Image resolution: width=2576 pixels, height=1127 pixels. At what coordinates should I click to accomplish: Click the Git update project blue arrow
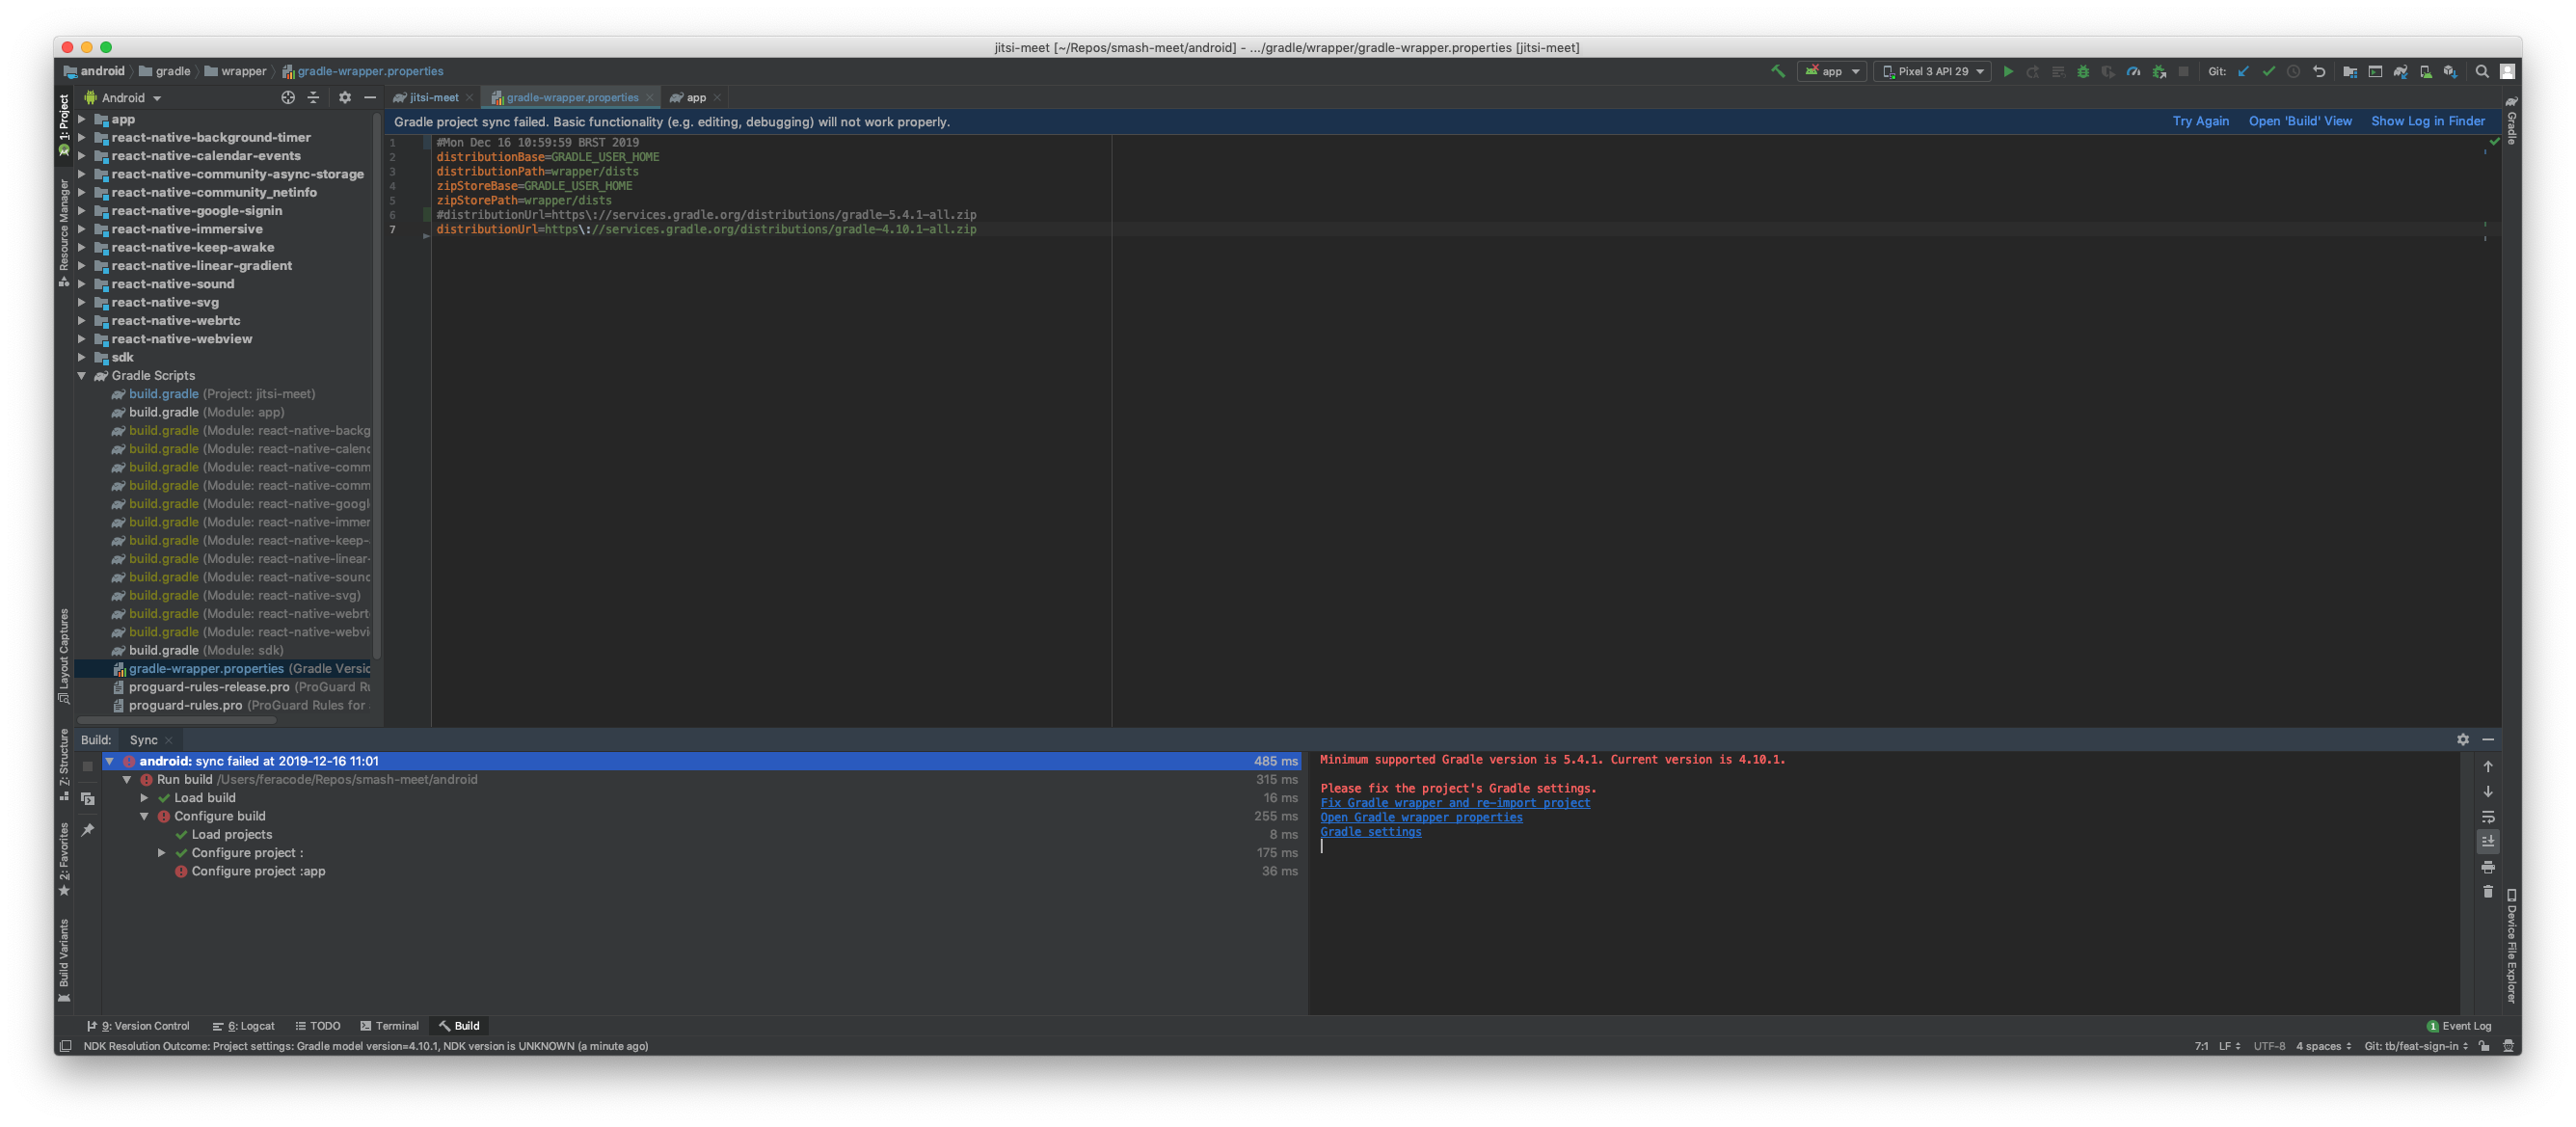point(2243,71)
